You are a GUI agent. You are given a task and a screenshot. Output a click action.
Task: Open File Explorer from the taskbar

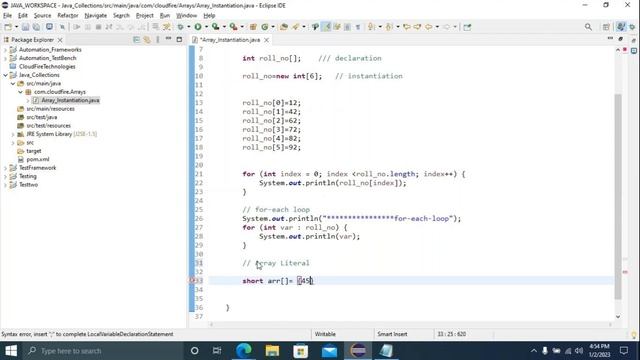click(x=272, y=351)
